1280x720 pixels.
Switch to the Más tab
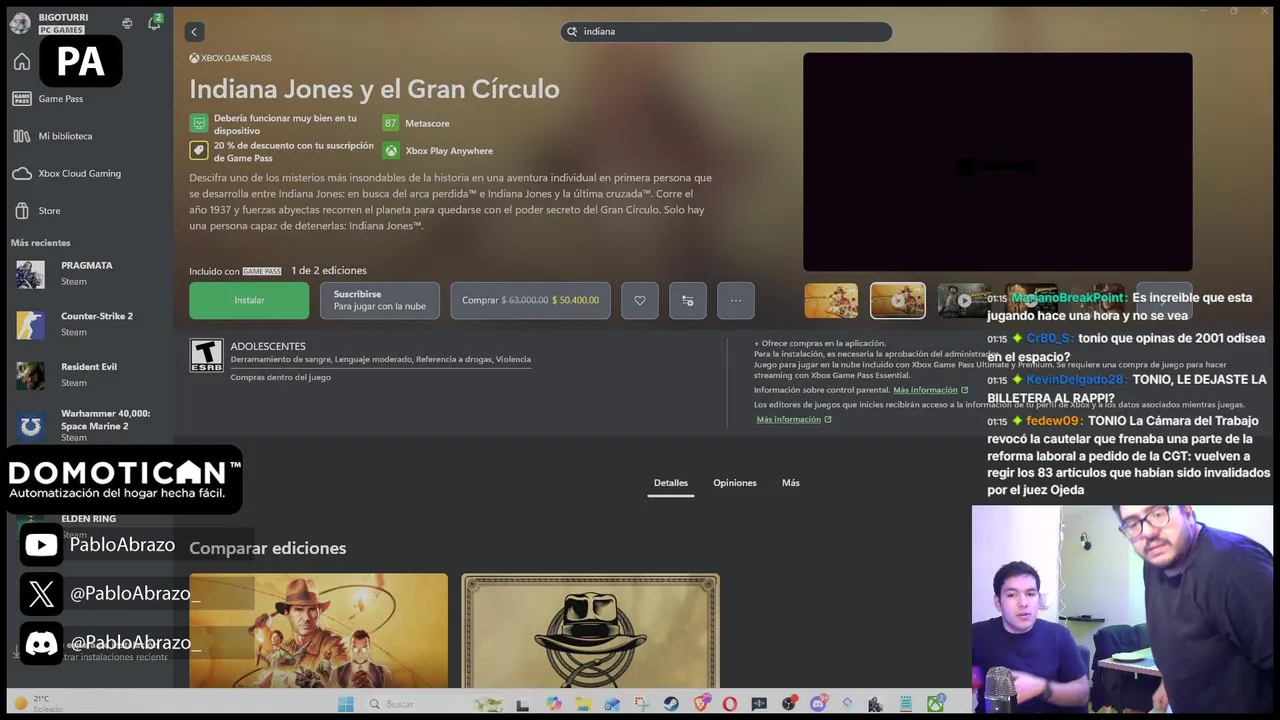pos(791,483)
